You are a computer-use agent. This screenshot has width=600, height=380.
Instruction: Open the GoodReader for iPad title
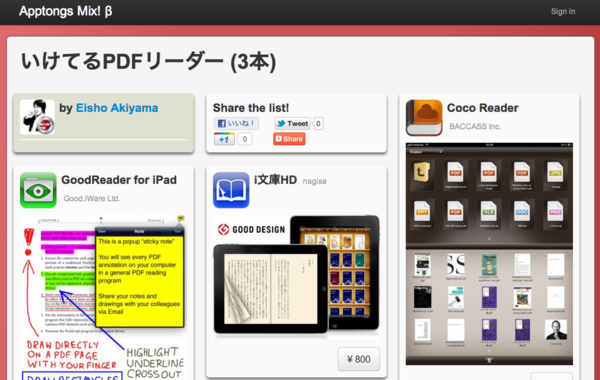119,180
